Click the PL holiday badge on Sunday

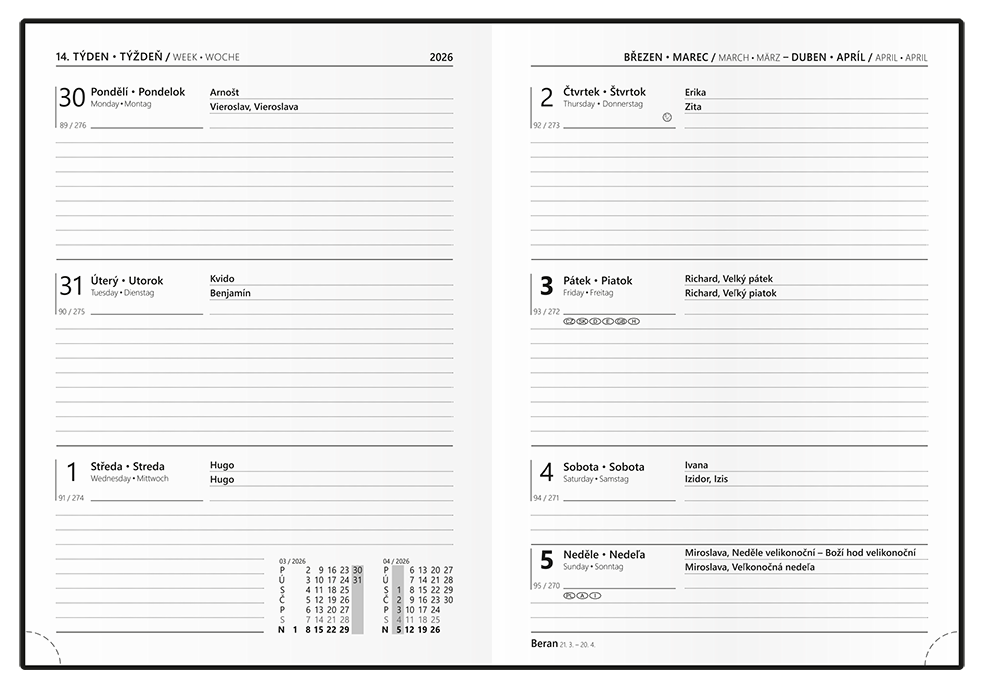pos(570,596)
